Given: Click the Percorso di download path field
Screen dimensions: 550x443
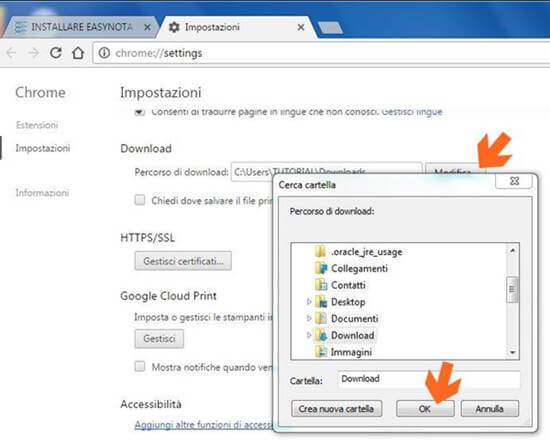Looking at the screenshot, I should click(x=326, y=172).
